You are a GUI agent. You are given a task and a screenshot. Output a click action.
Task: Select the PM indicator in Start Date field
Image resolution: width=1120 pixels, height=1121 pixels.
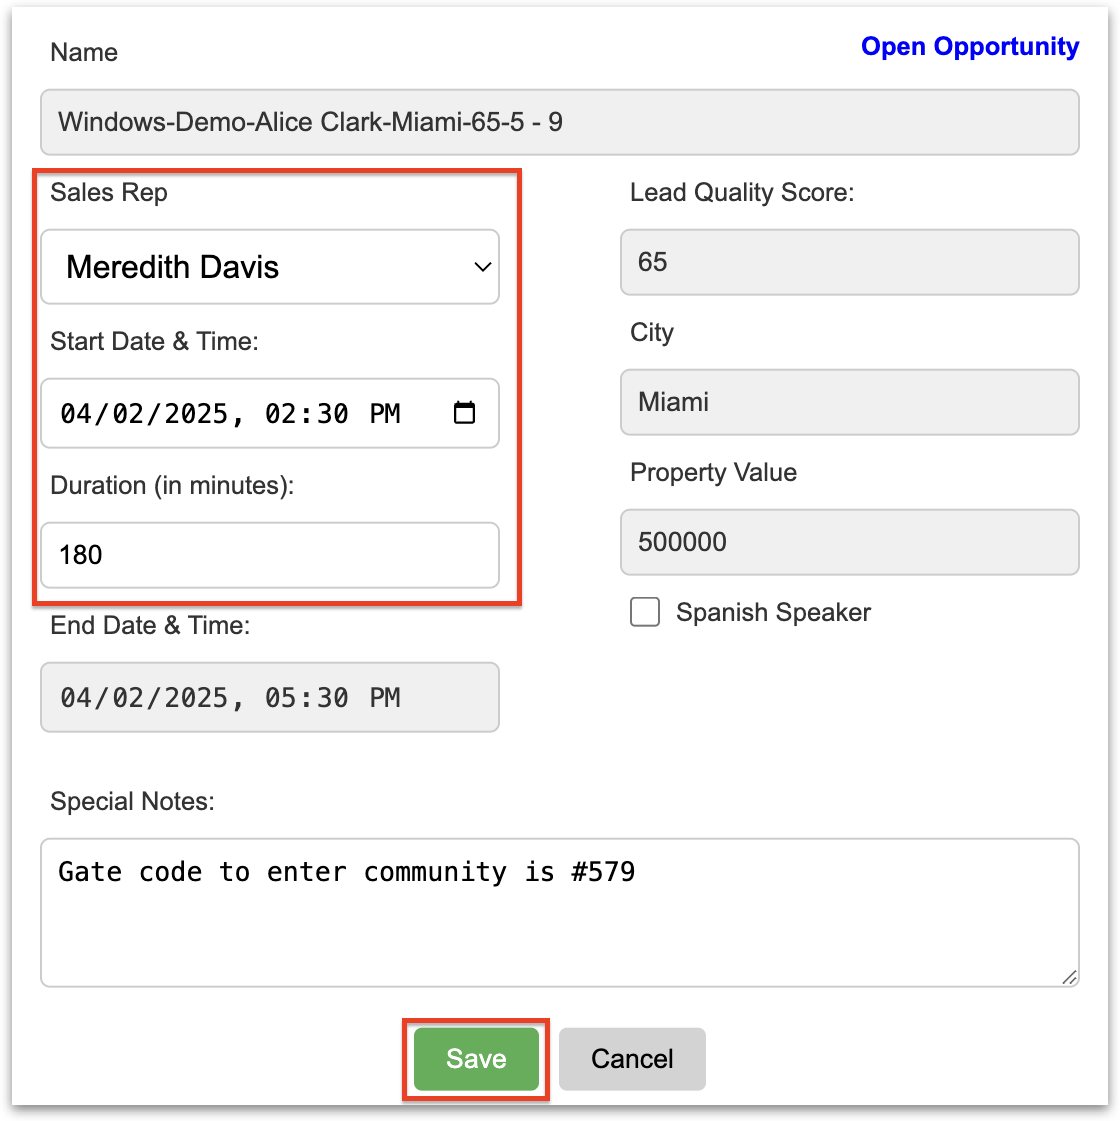coord(385,414)
